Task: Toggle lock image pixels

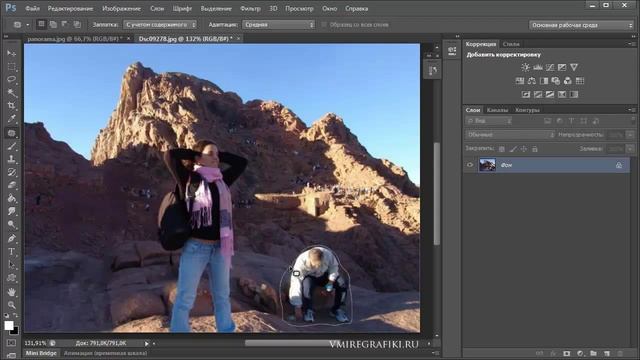Action: [x=513, y=149]
